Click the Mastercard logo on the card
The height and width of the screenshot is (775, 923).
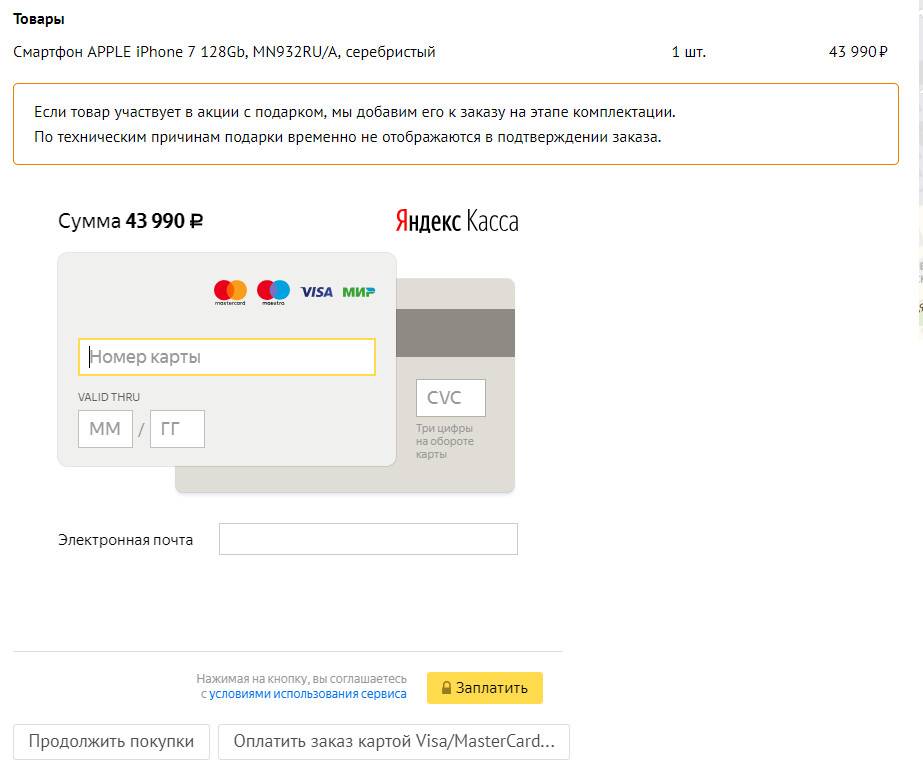230,291
